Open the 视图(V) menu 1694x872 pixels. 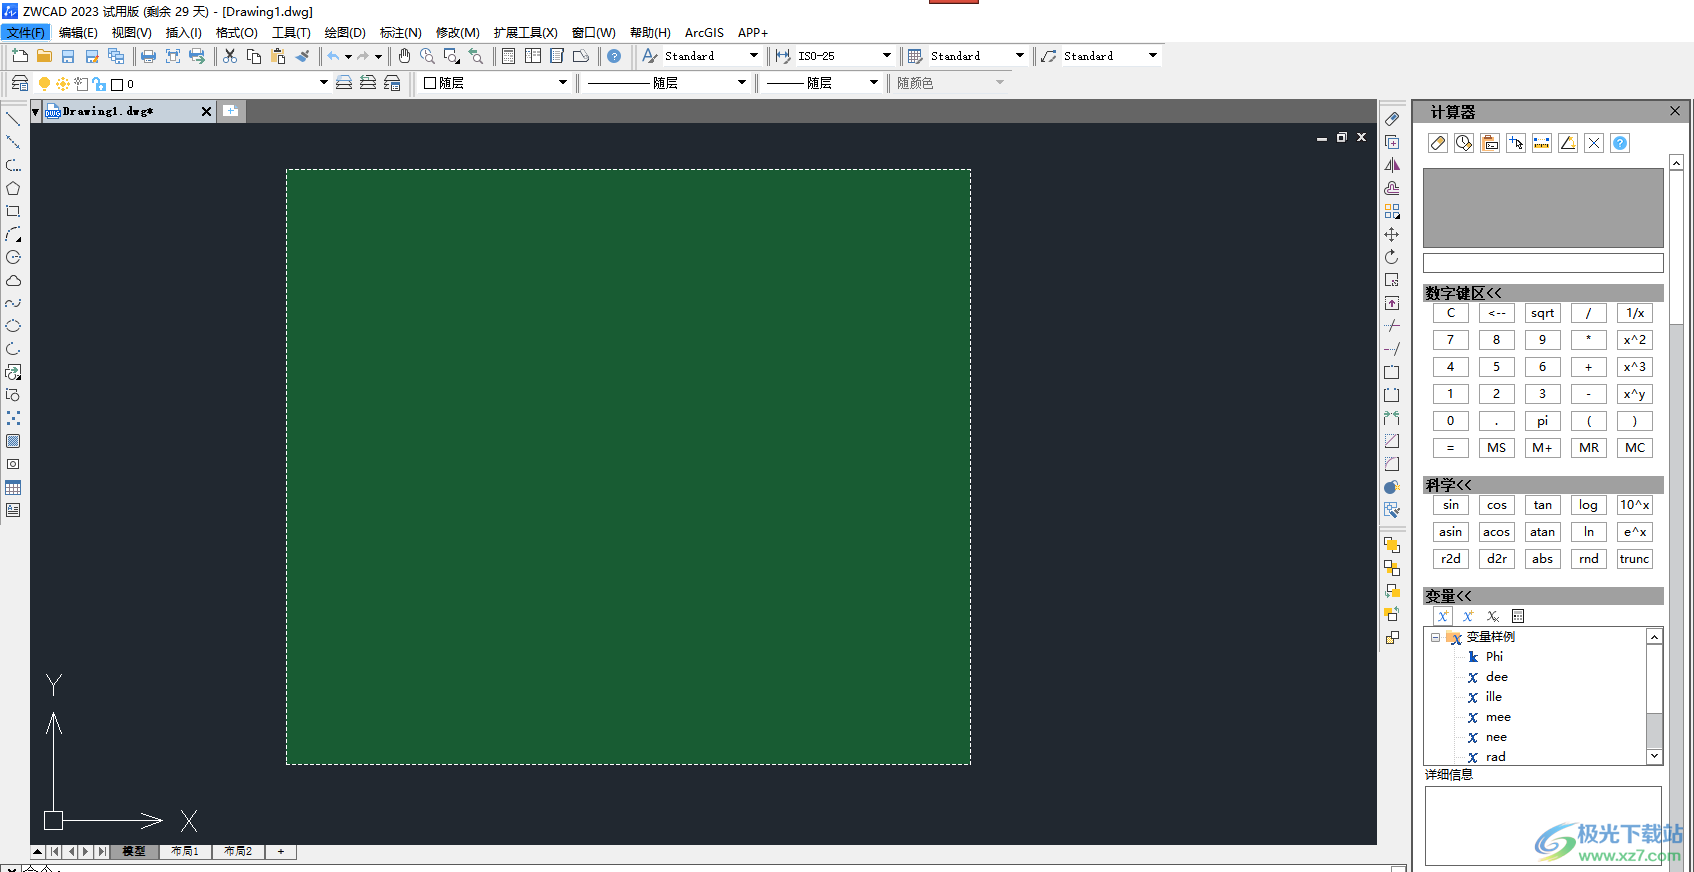131,33
